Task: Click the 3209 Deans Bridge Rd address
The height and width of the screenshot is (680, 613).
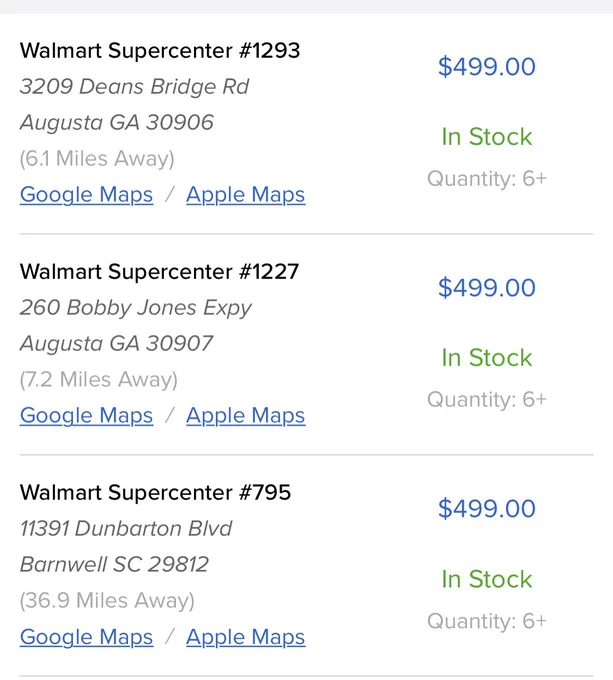Action: pyautogui.click(x=134, y=87)
